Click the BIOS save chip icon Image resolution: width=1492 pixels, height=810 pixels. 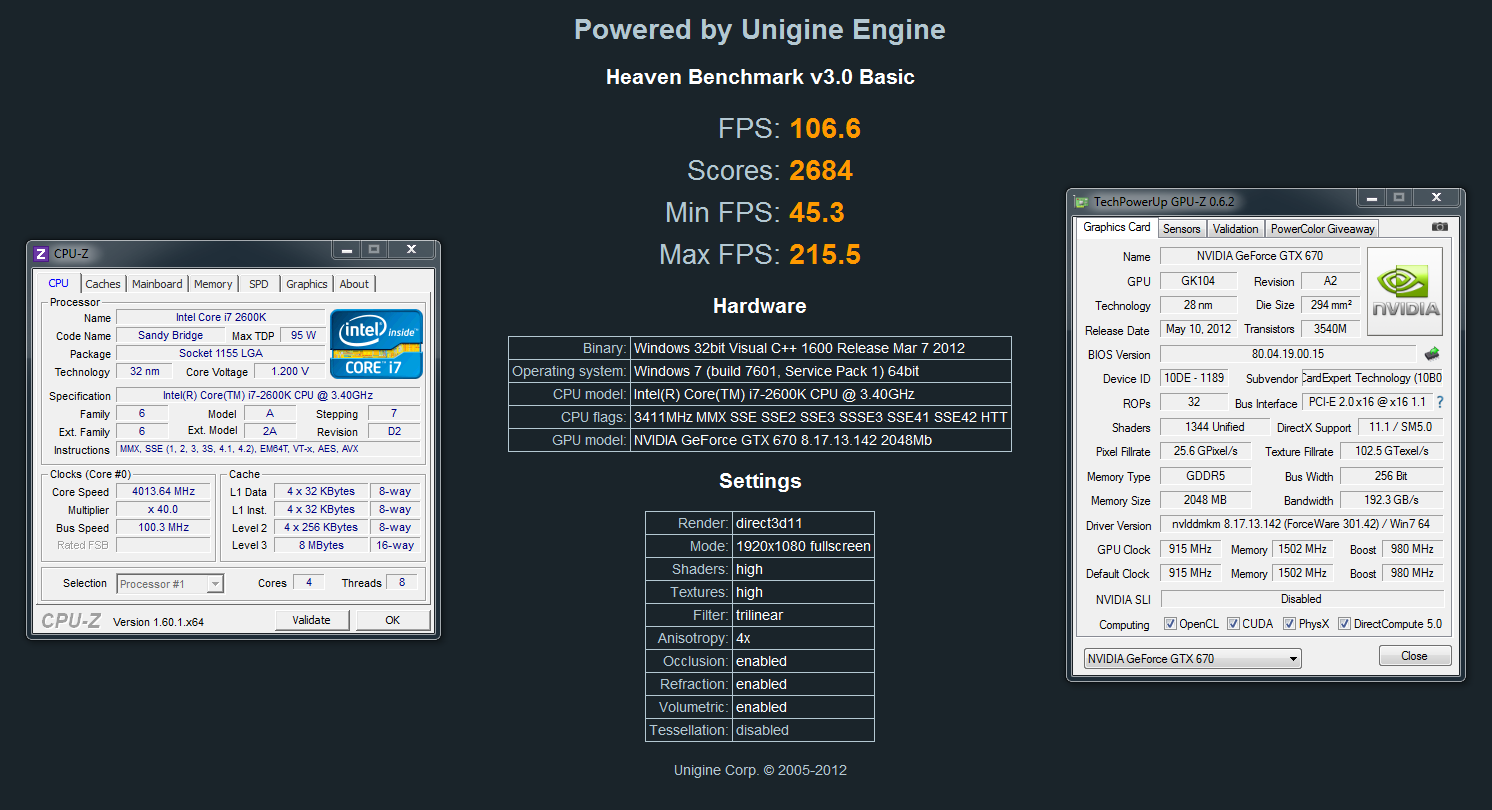pos(1432,354)
